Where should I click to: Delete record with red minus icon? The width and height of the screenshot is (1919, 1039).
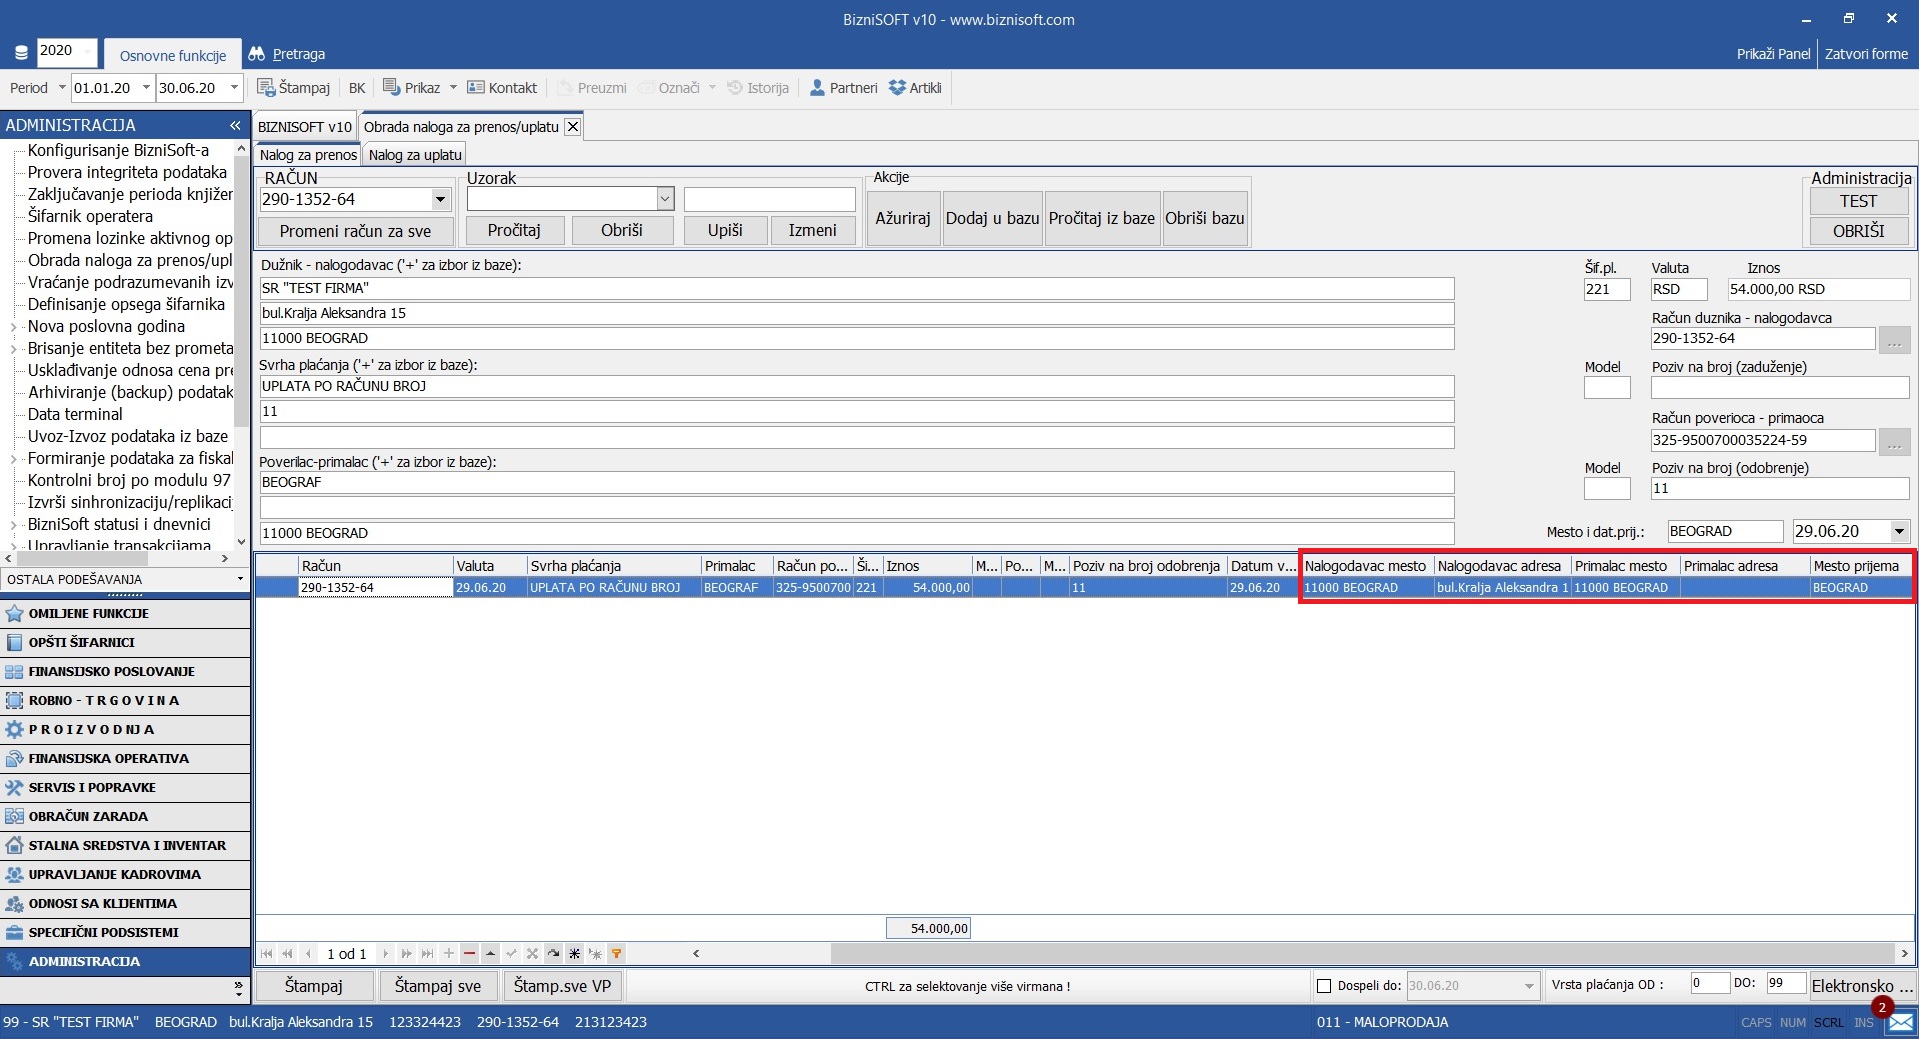coord(469,954)
